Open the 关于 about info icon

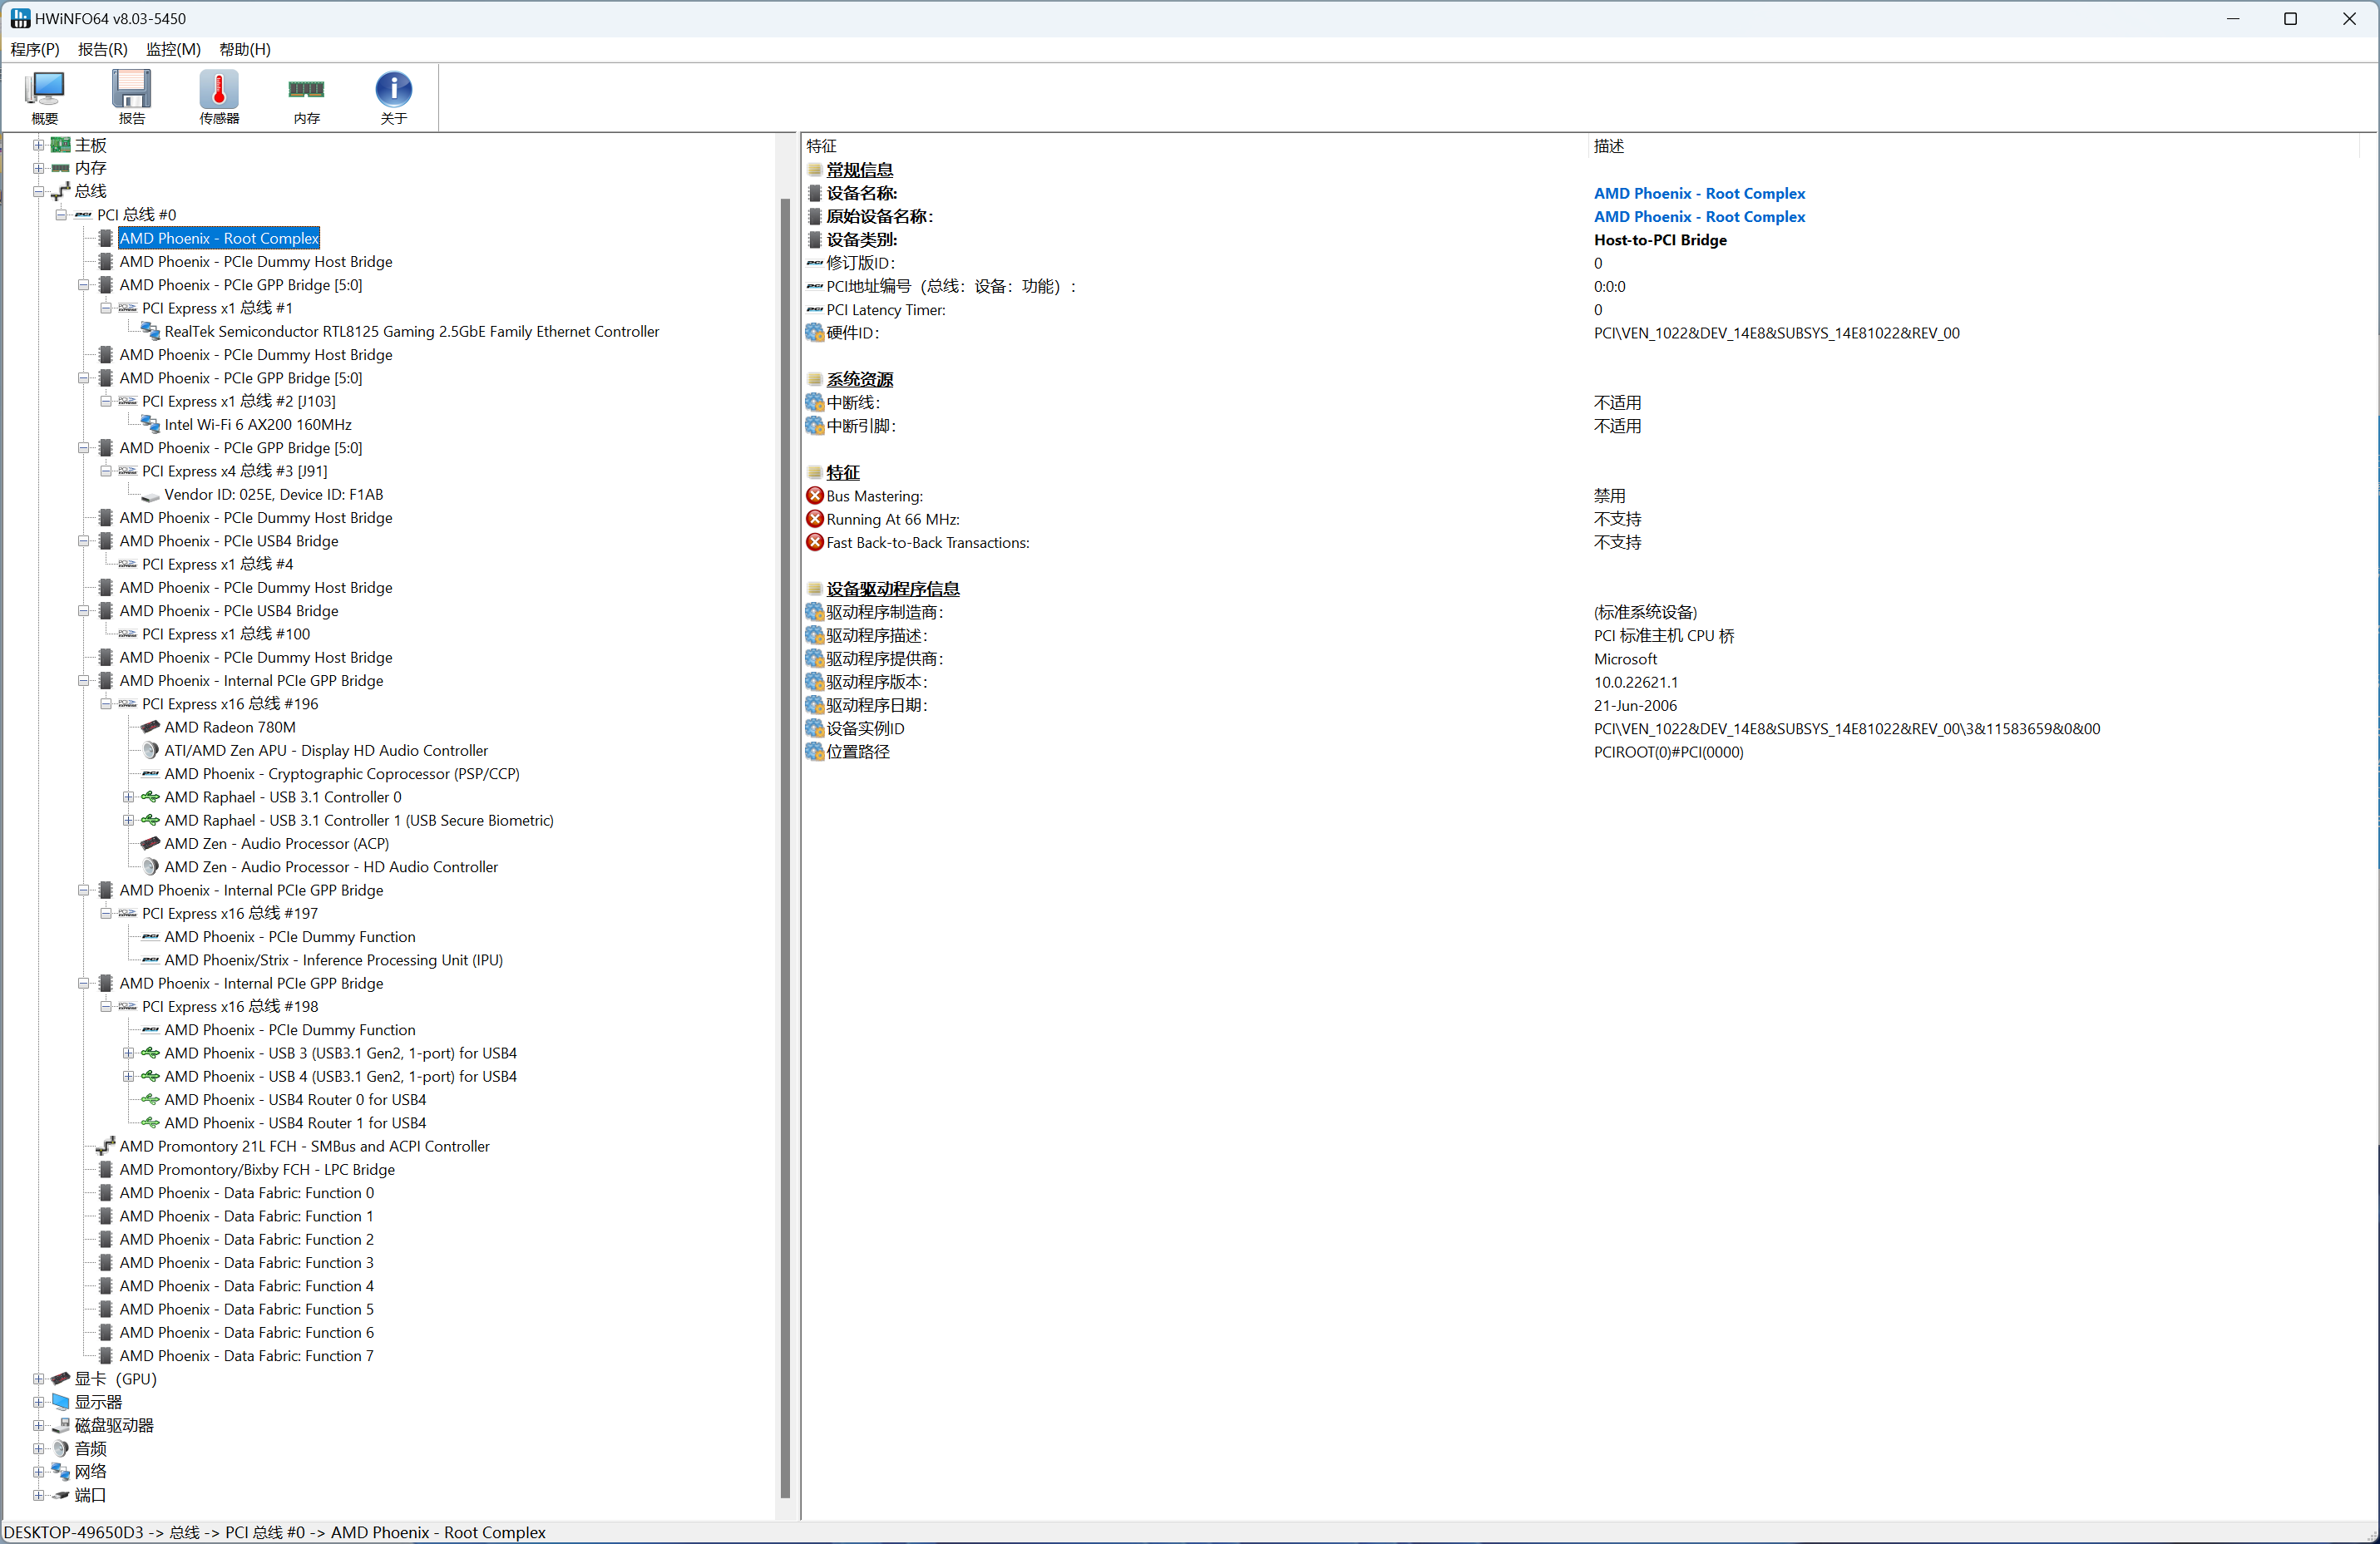point(394,96)
